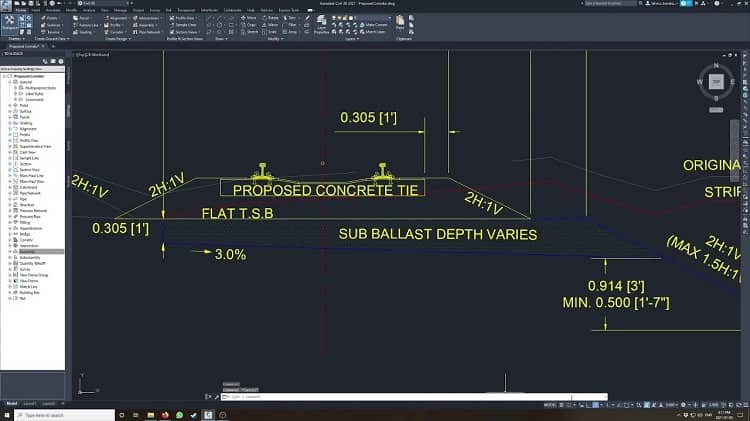
Task: Click the Make Current layer tool
Action: [373, 25]
